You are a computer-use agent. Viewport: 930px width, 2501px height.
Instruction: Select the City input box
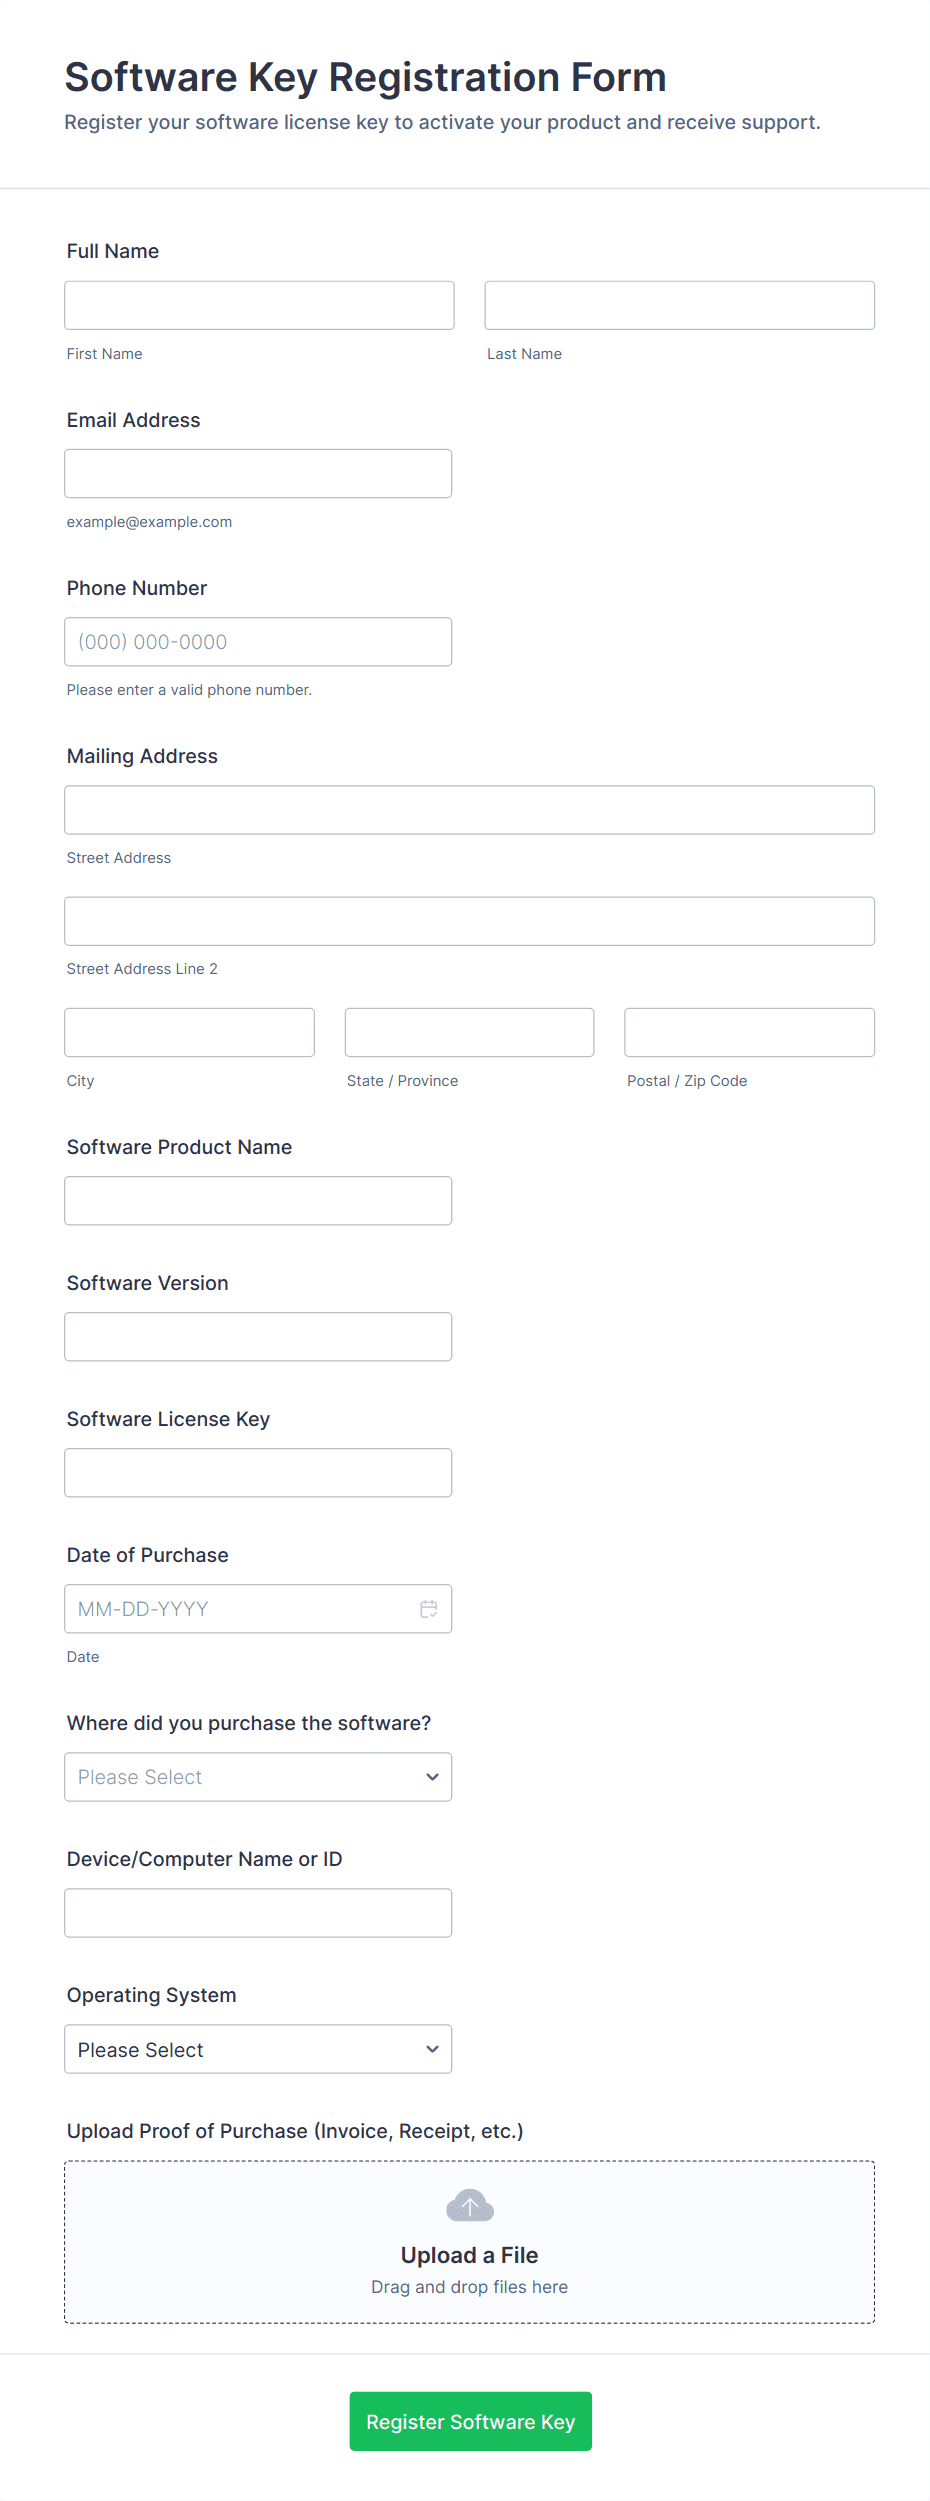click(189, 1032)
